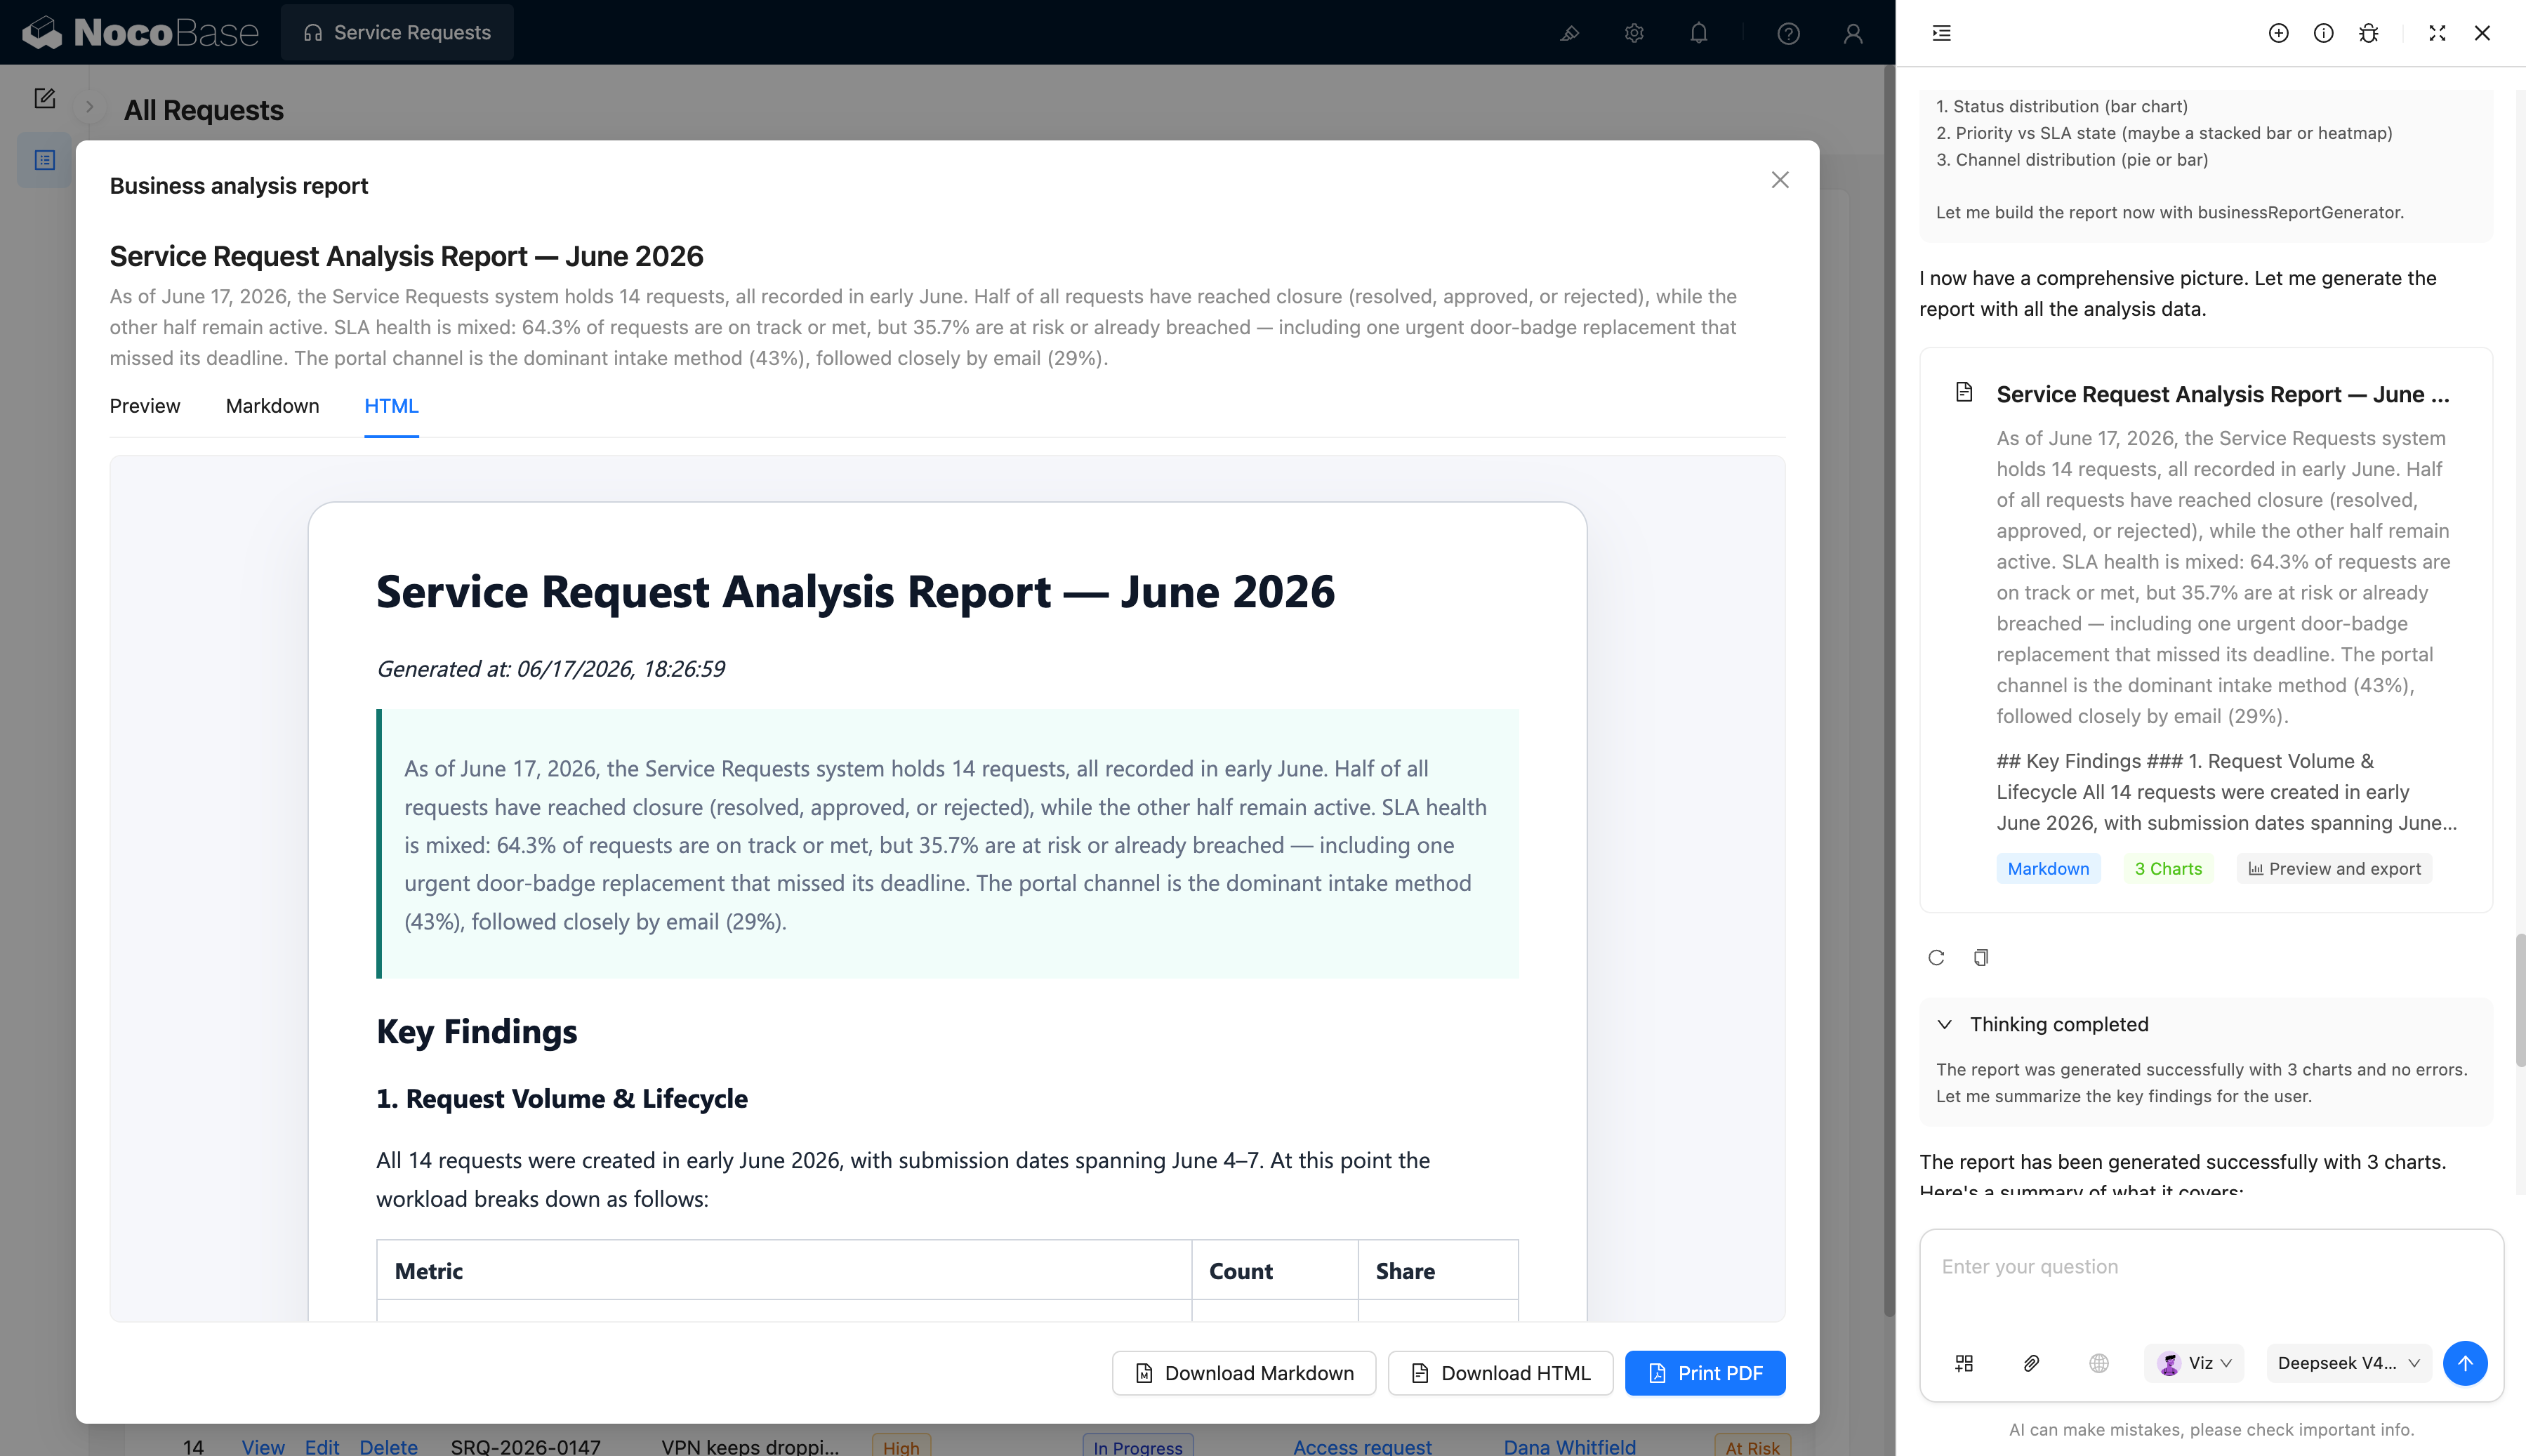2526x1456 pixels.
Task: Attach a file with paperclip icon
Action: (x=2031, y=1363)
